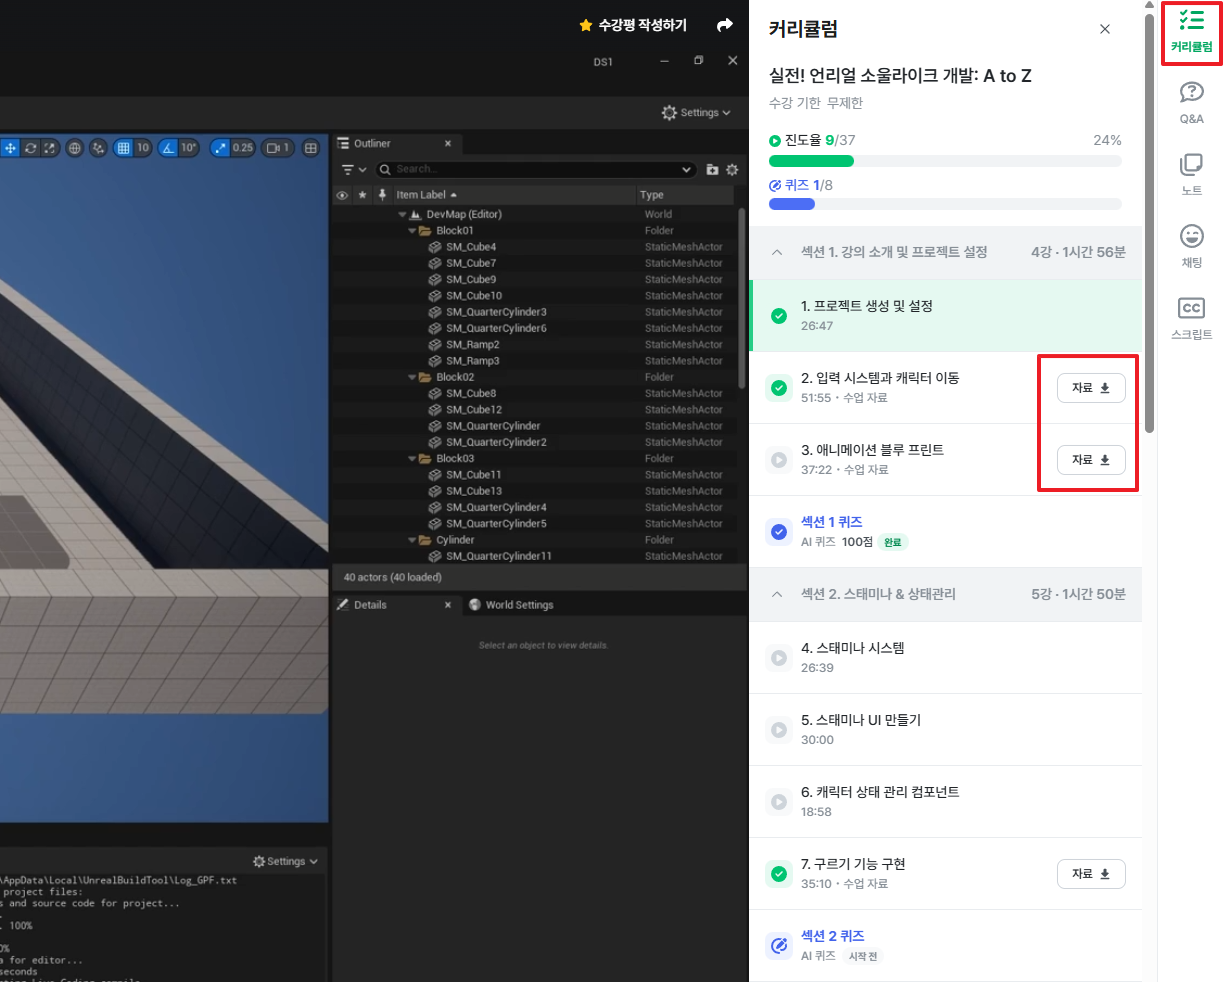The image size is (1226, 982).
Task: Click the share arrow icon
Action: coord(725,25)
